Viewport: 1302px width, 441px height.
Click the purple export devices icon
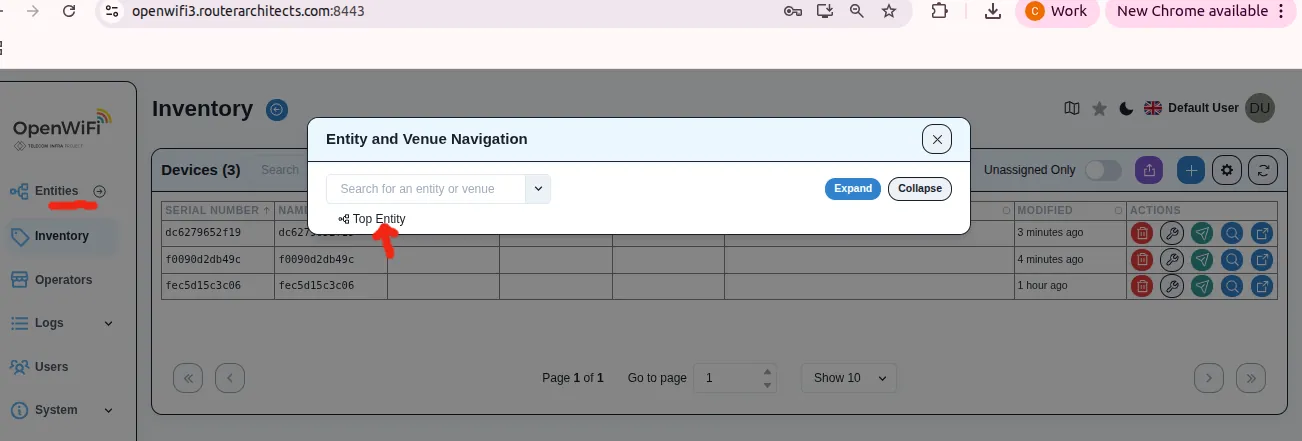pyautogui.click(x=1149, y=170)
